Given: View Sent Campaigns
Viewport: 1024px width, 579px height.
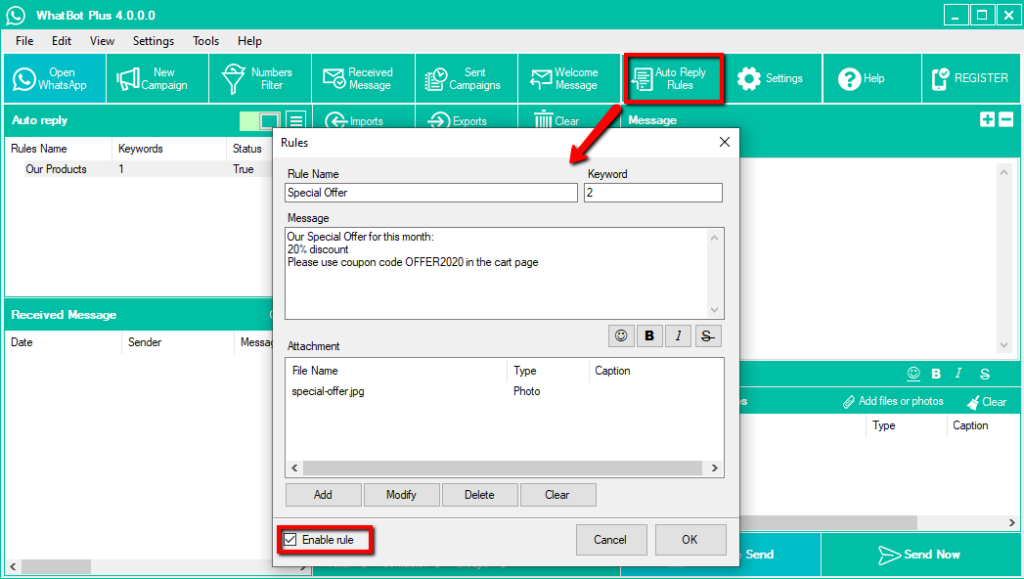Looking at the screenshot, I should [465, 79].
